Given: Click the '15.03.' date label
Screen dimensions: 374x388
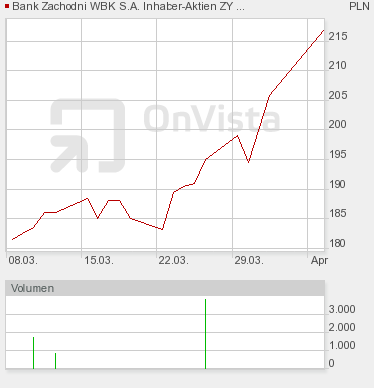Looking at the screenshot, I should coord(99,260).
